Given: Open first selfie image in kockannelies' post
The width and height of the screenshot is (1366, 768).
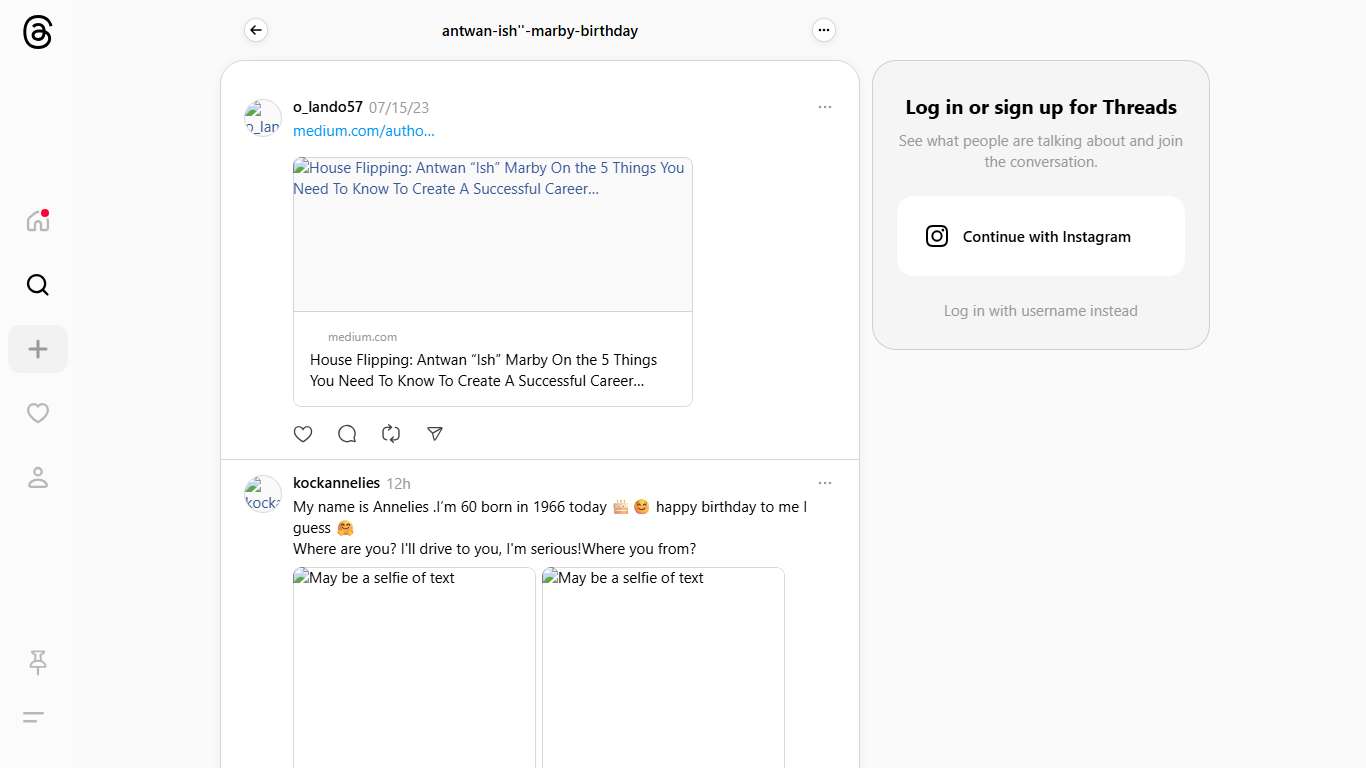Looking at the screenshot, I should point(414,667).
